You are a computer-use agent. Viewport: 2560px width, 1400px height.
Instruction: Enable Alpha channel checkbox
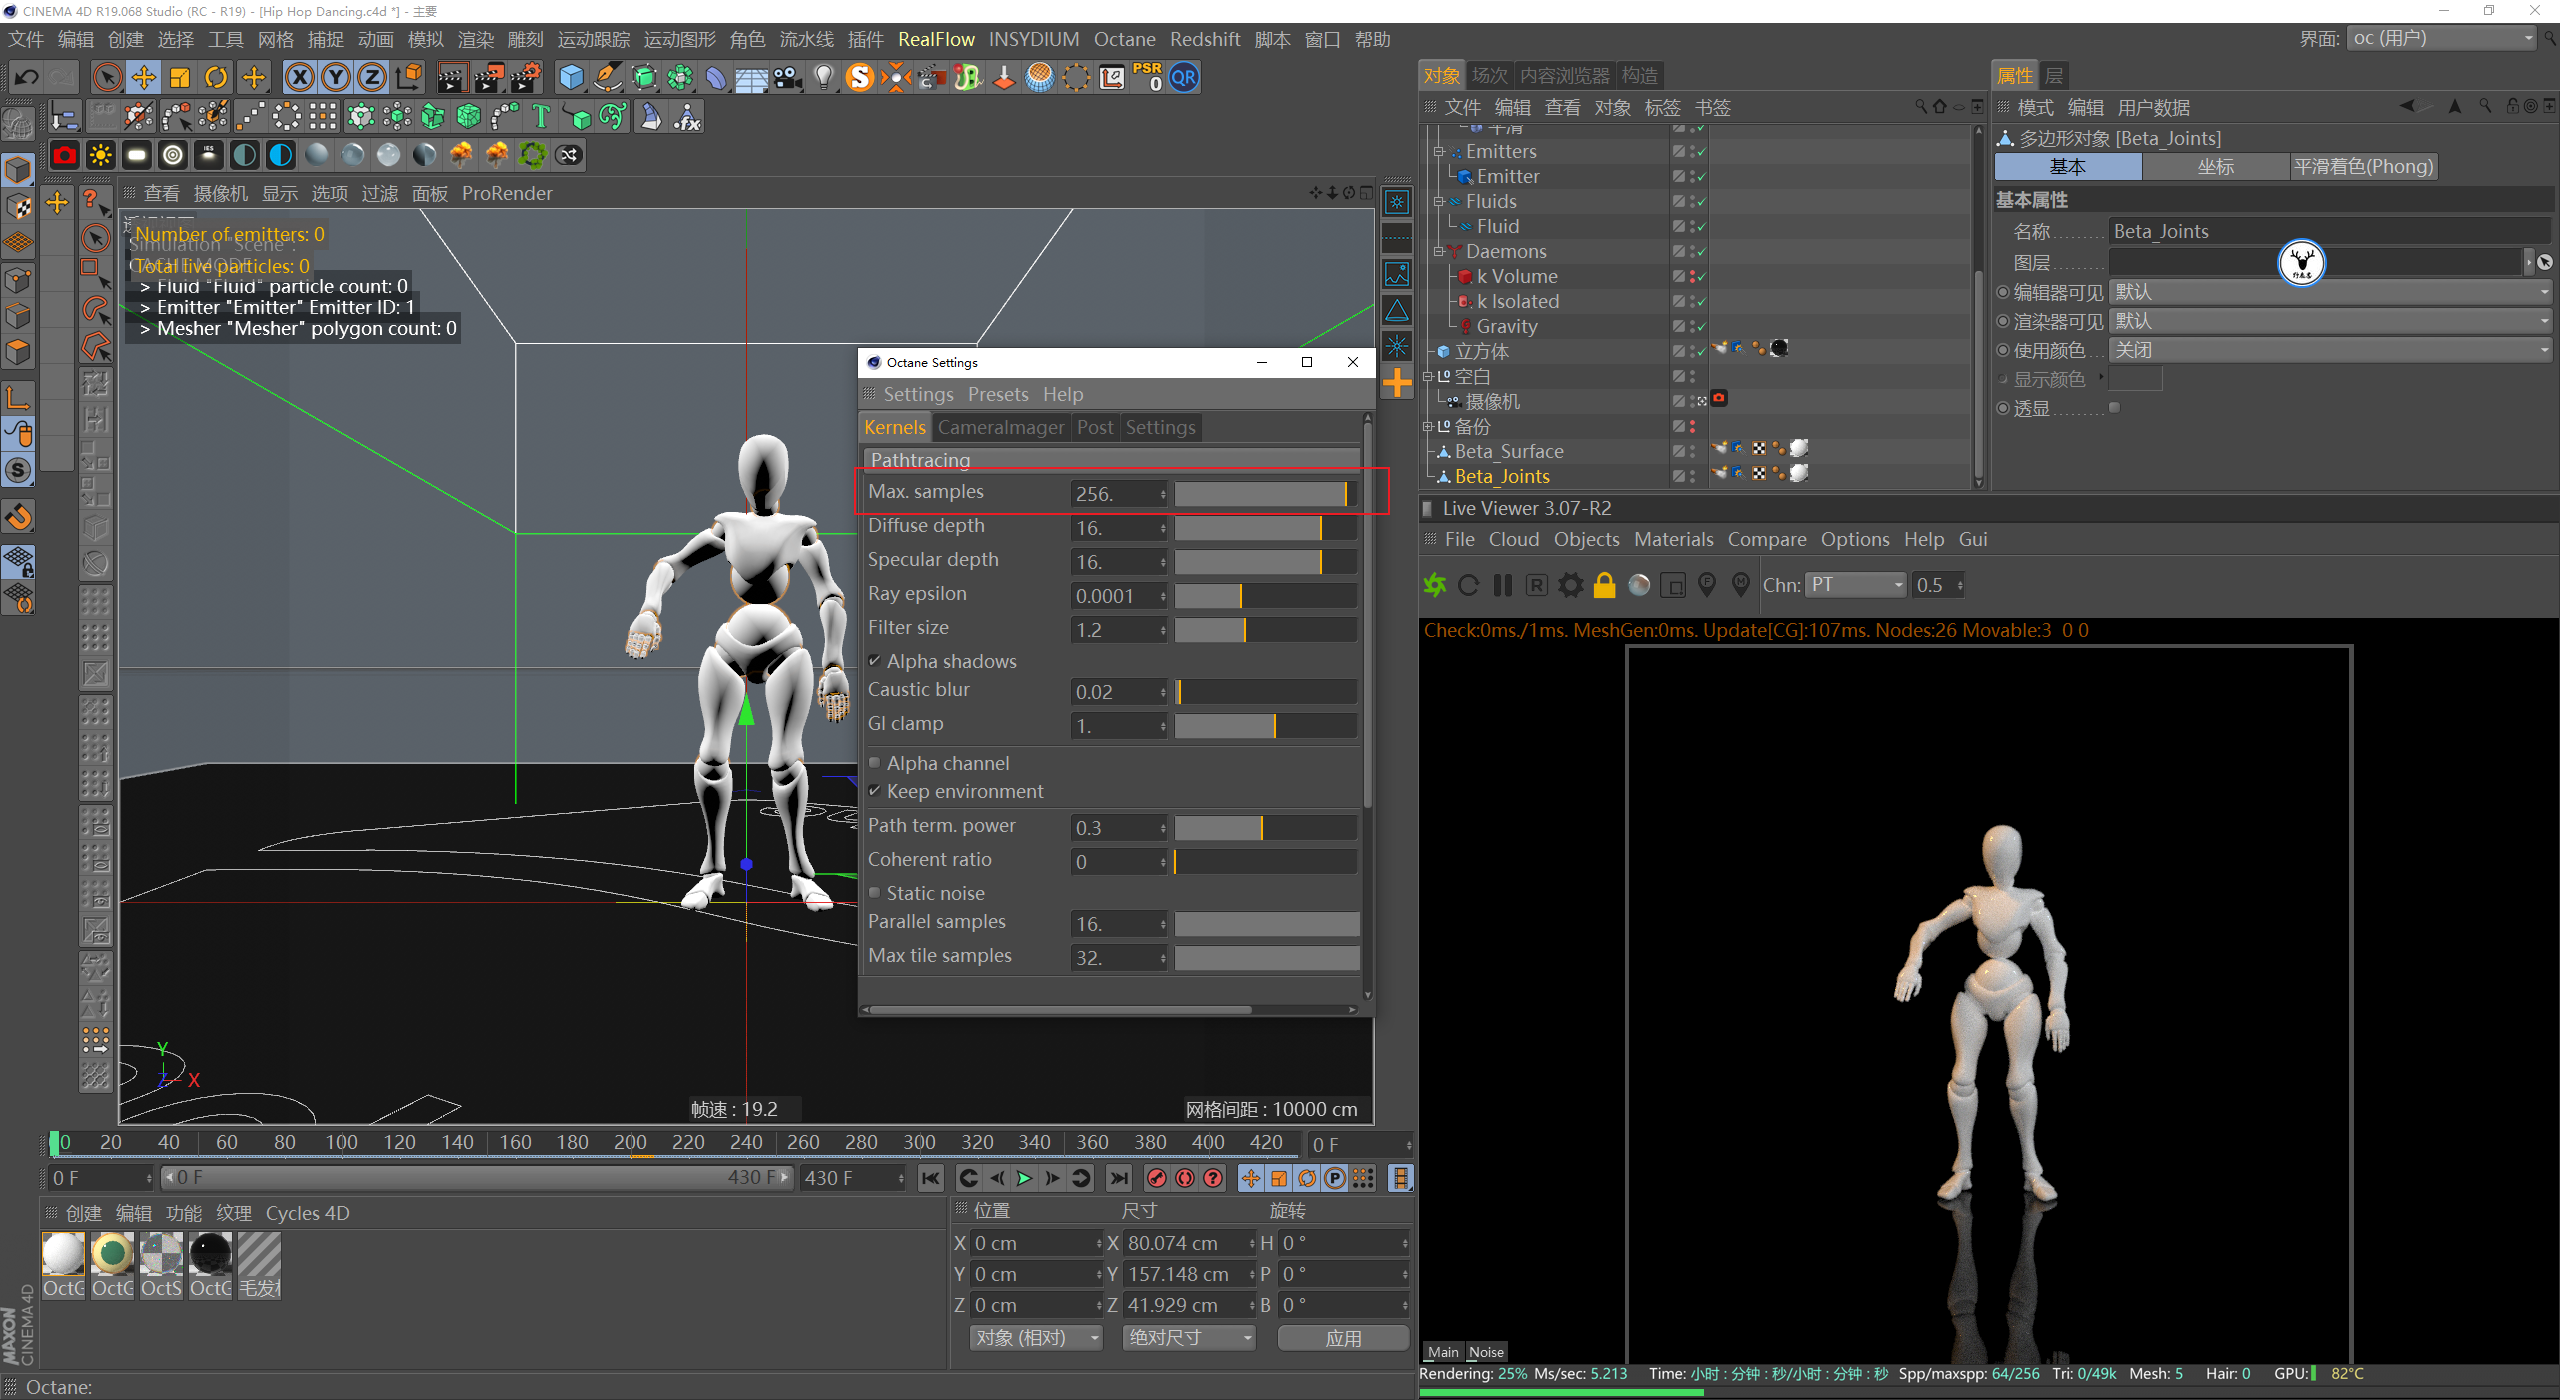pyautogui.click(x=875, y=763)
